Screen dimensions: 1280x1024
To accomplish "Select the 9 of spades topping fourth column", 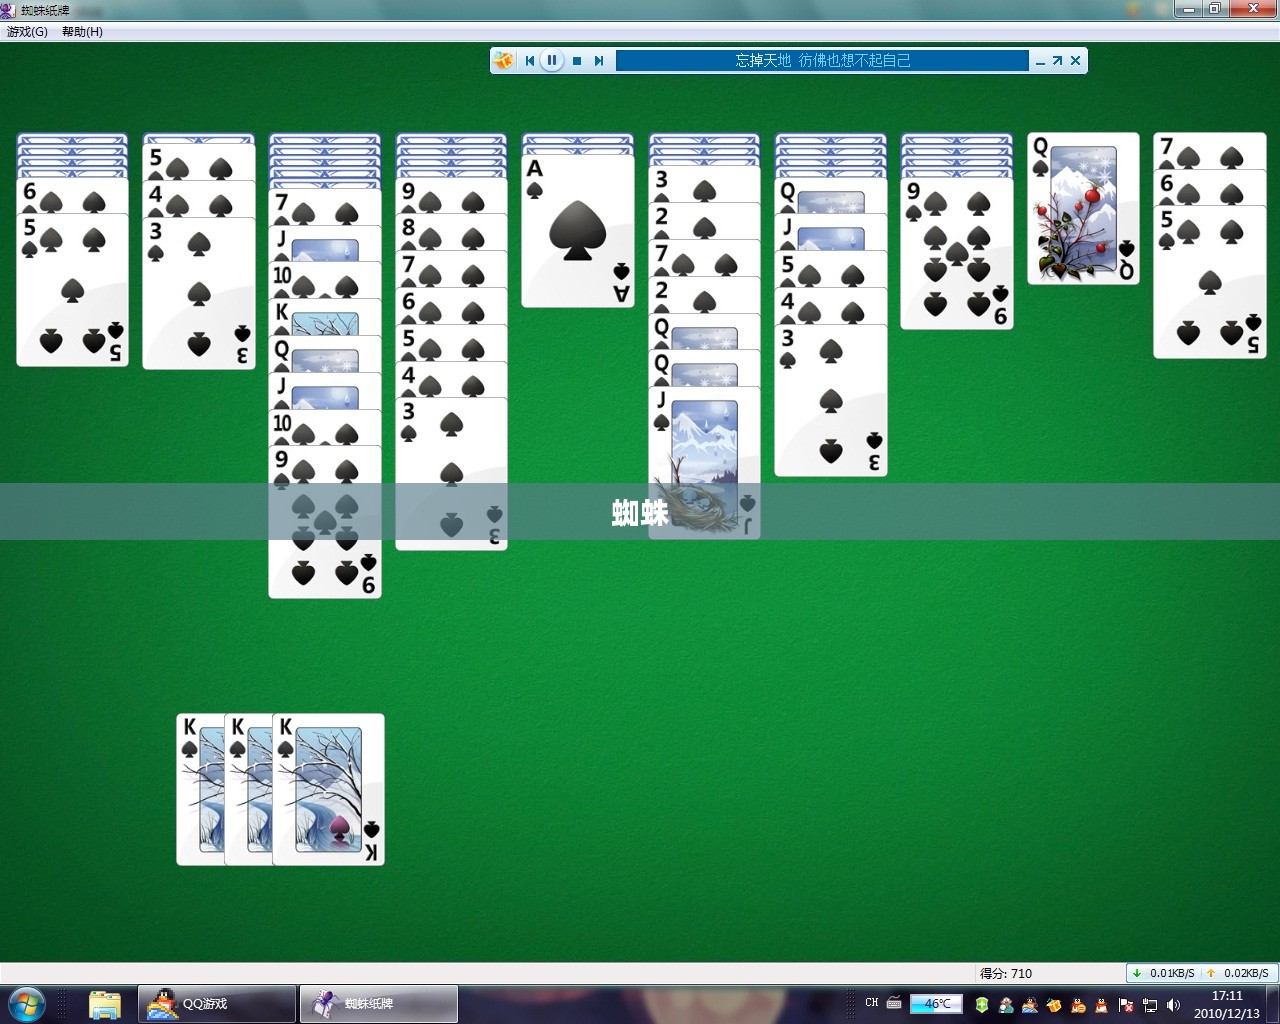I will coord(451,196).
